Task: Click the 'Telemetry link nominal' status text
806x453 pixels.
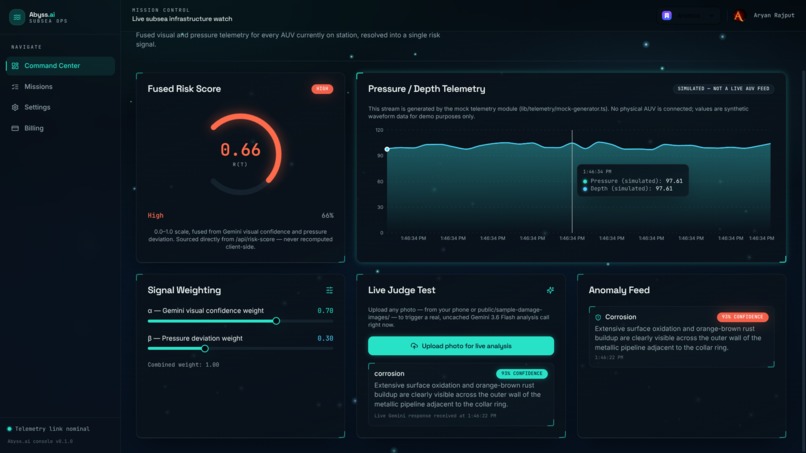Action: (x=52, y=429)
